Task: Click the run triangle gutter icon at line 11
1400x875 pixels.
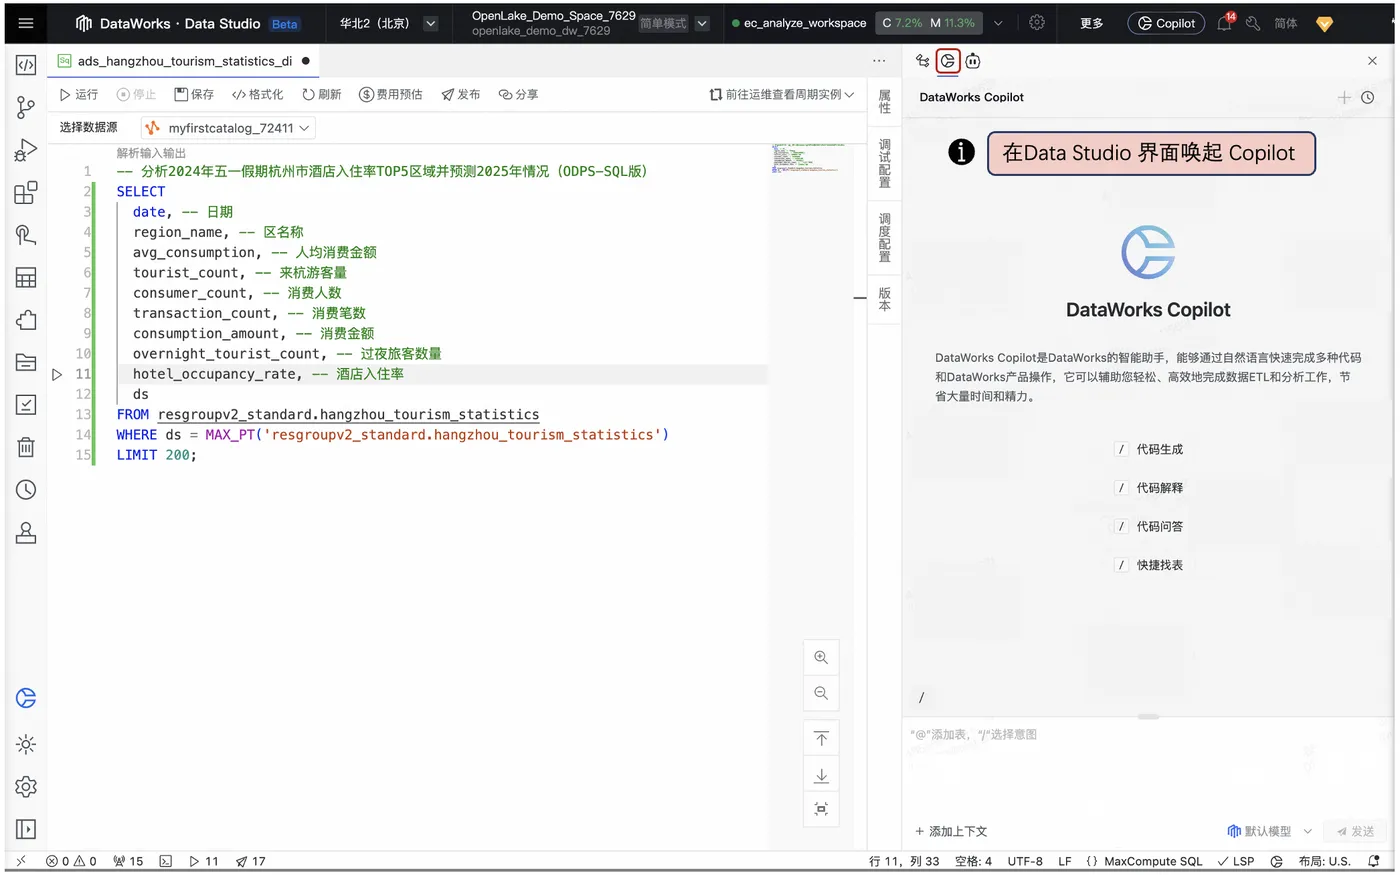Action: pyautogui.click(x=57, y=374)
